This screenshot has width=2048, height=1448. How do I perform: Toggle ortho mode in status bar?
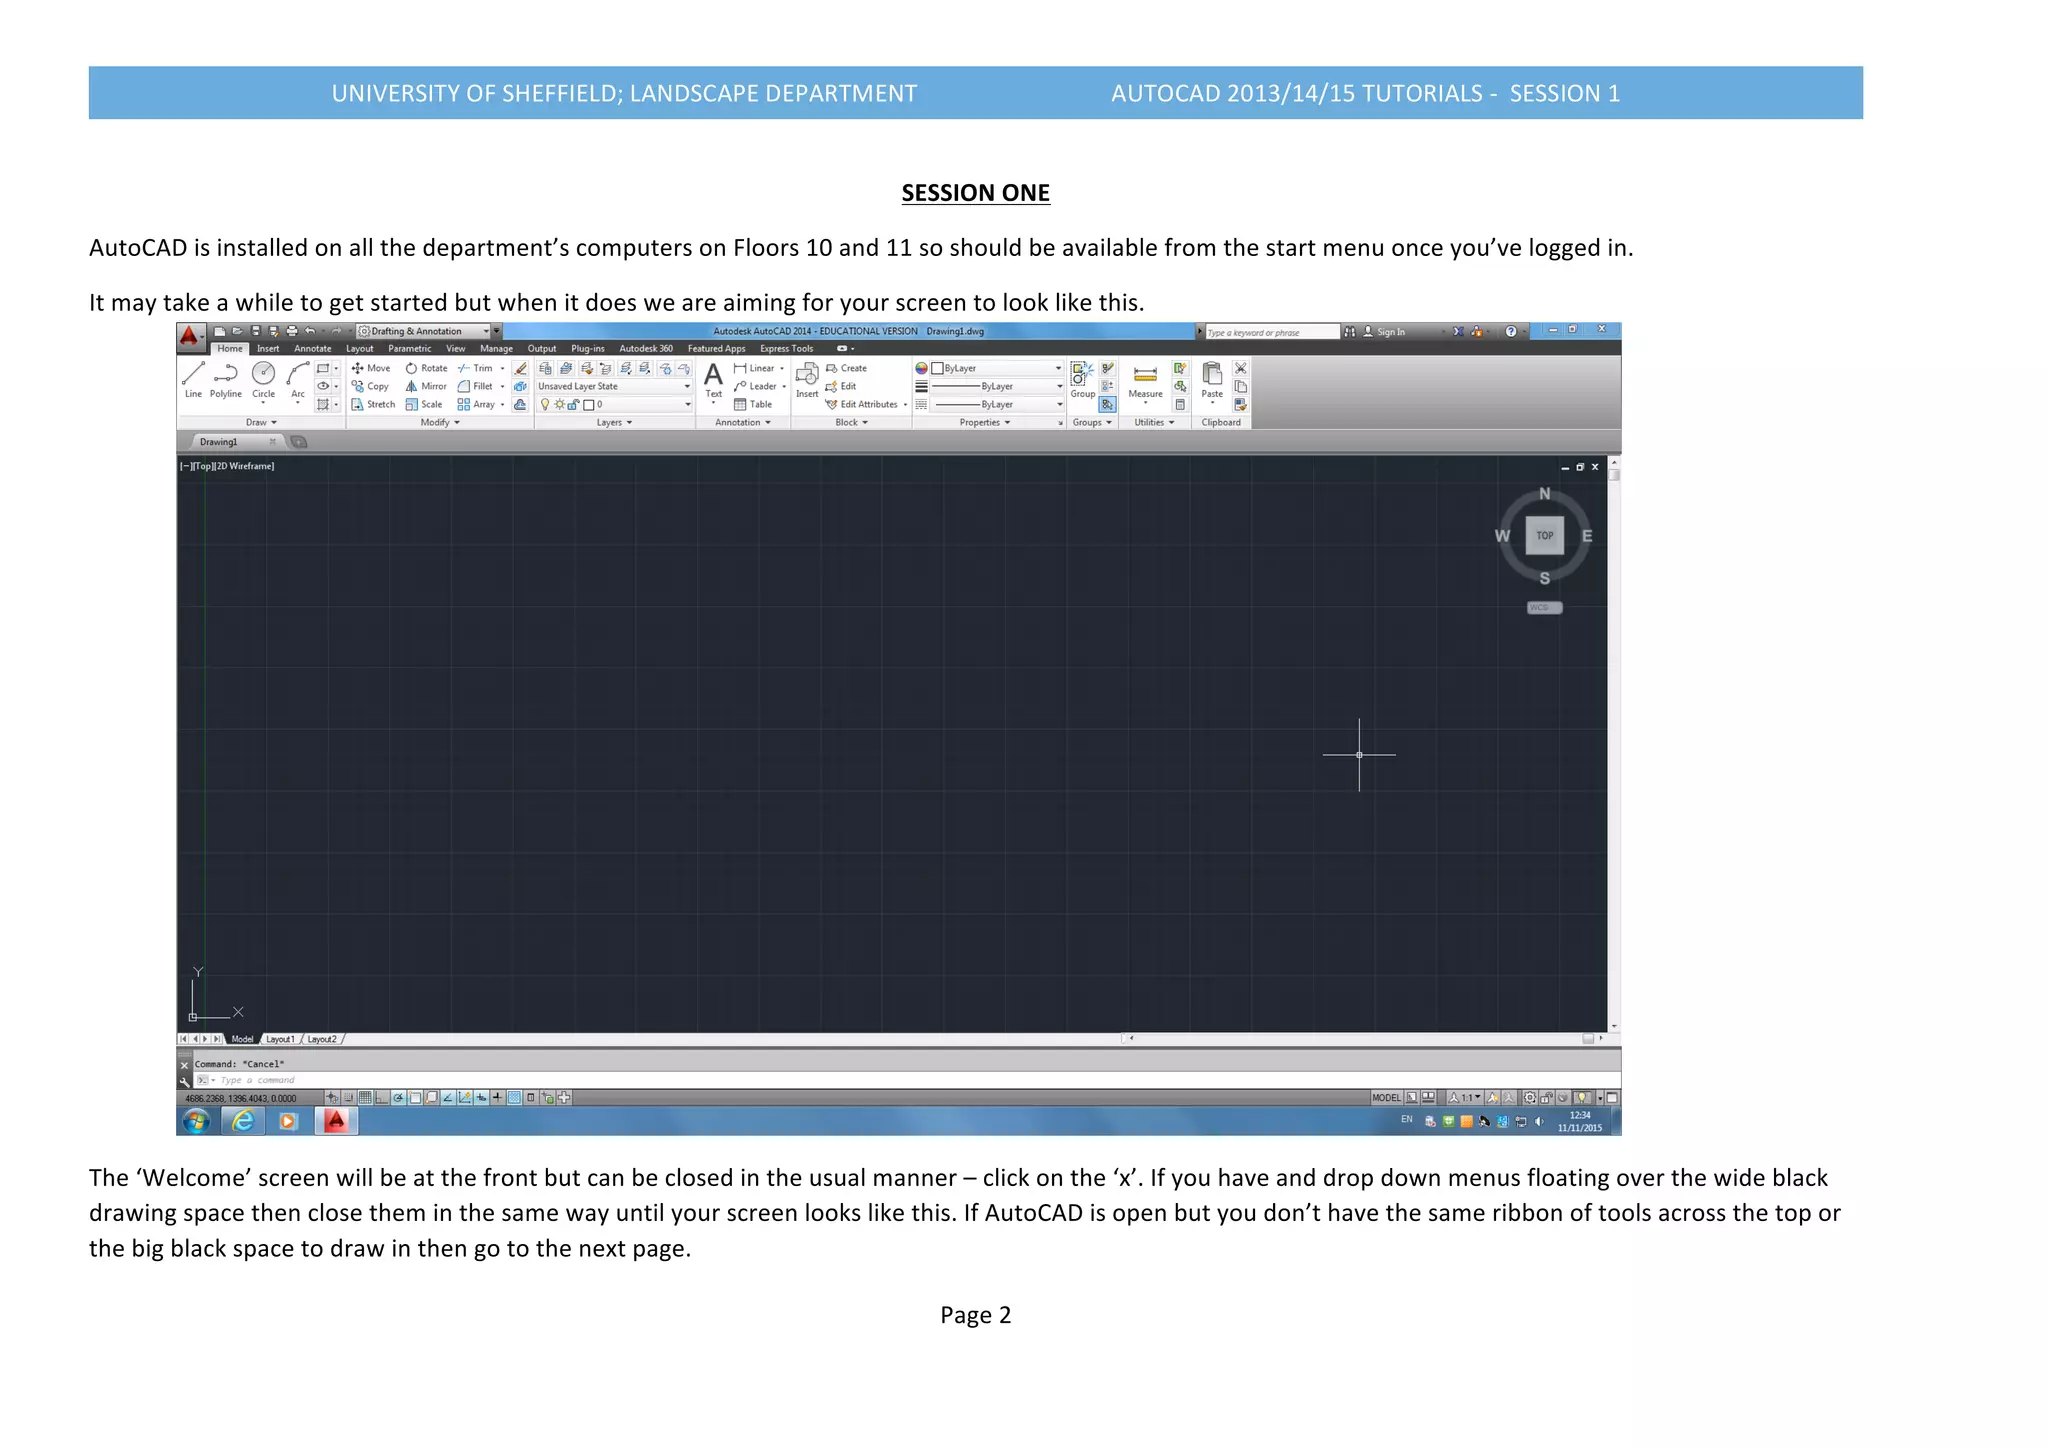point(382,1098)
